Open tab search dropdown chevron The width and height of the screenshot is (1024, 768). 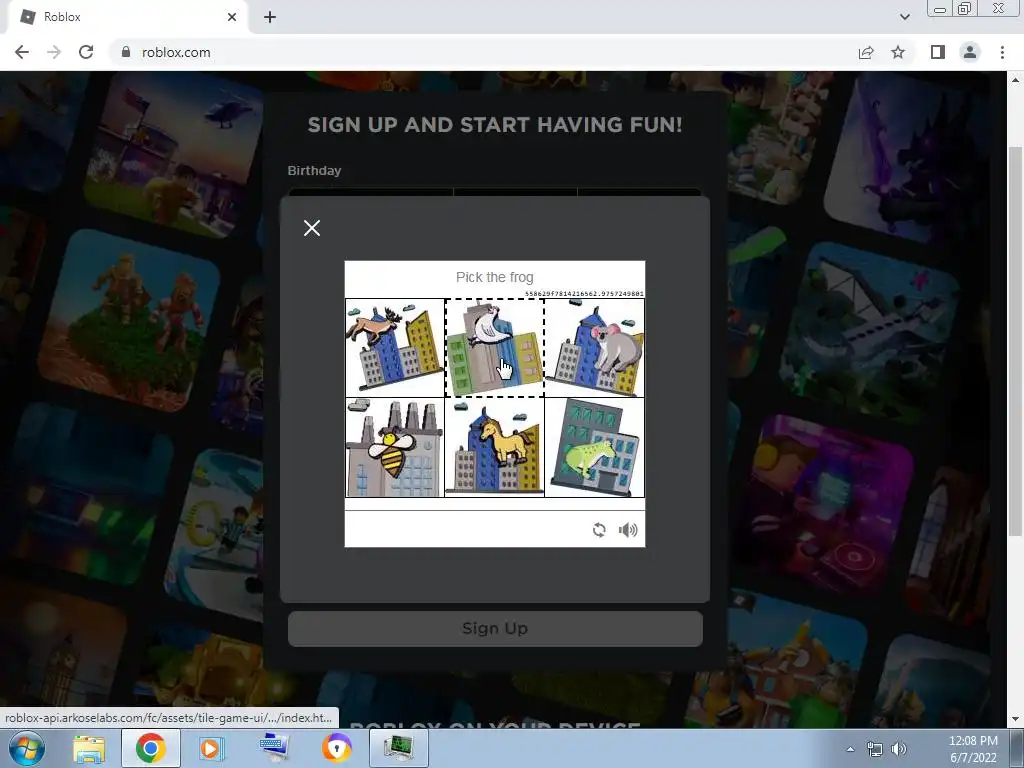pyautogui.click(x=904, y=17)
